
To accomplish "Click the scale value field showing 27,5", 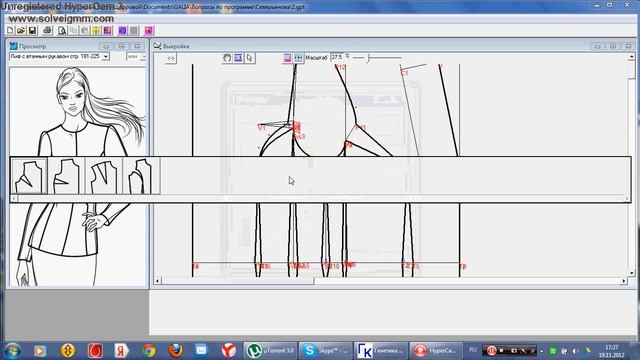I will [338, 58].
